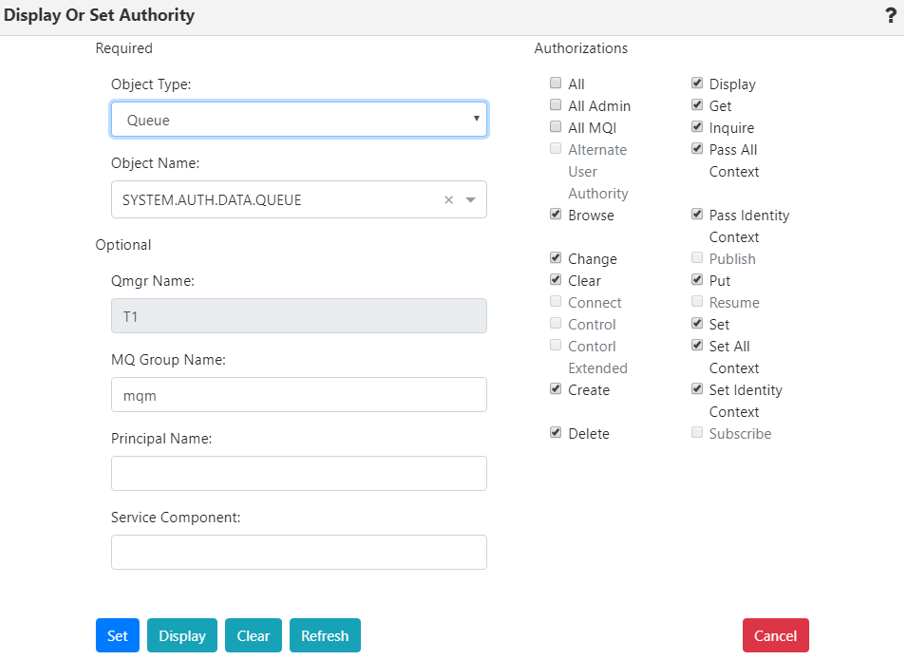Open the Object Type Queue dropdown

point(299,119)
